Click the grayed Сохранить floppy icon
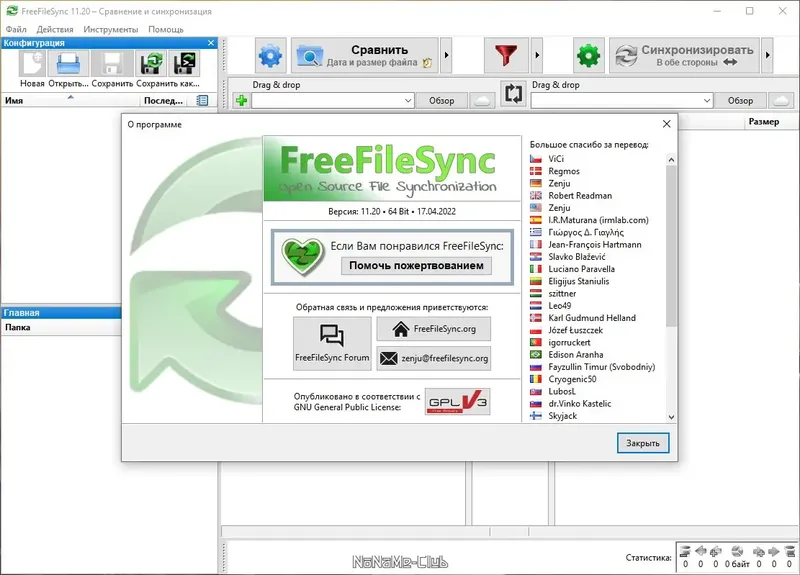The height and width of the screenshot is (575, 800). 112,64
